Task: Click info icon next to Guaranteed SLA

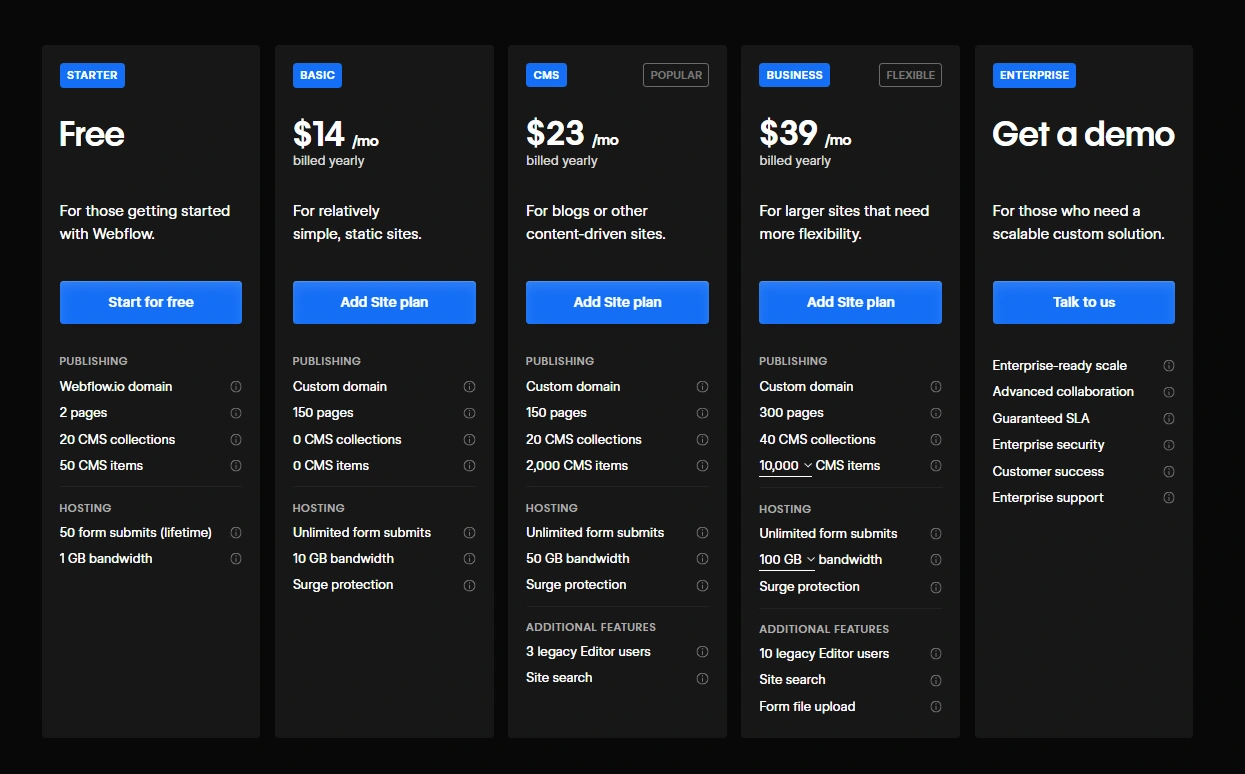Action: (x=1168, y=419)
